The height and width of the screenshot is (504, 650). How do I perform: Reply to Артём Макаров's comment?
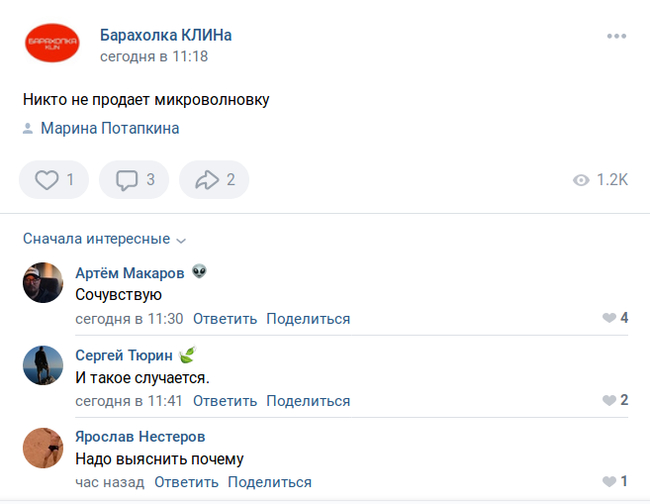[x=225, y=319]
